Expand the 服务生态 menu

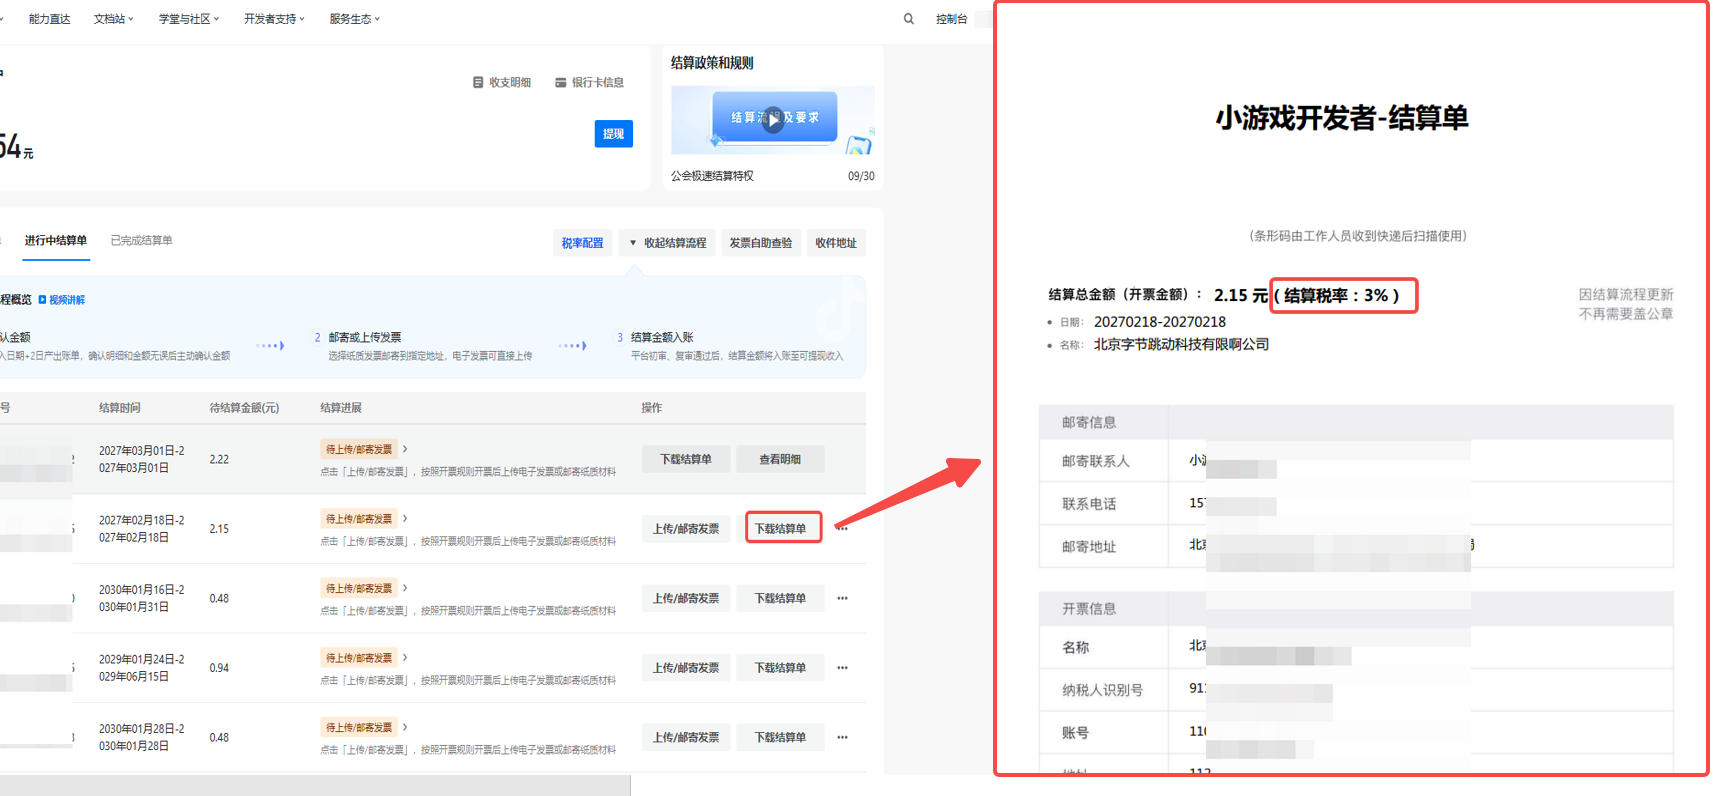[x=354, y=19]
